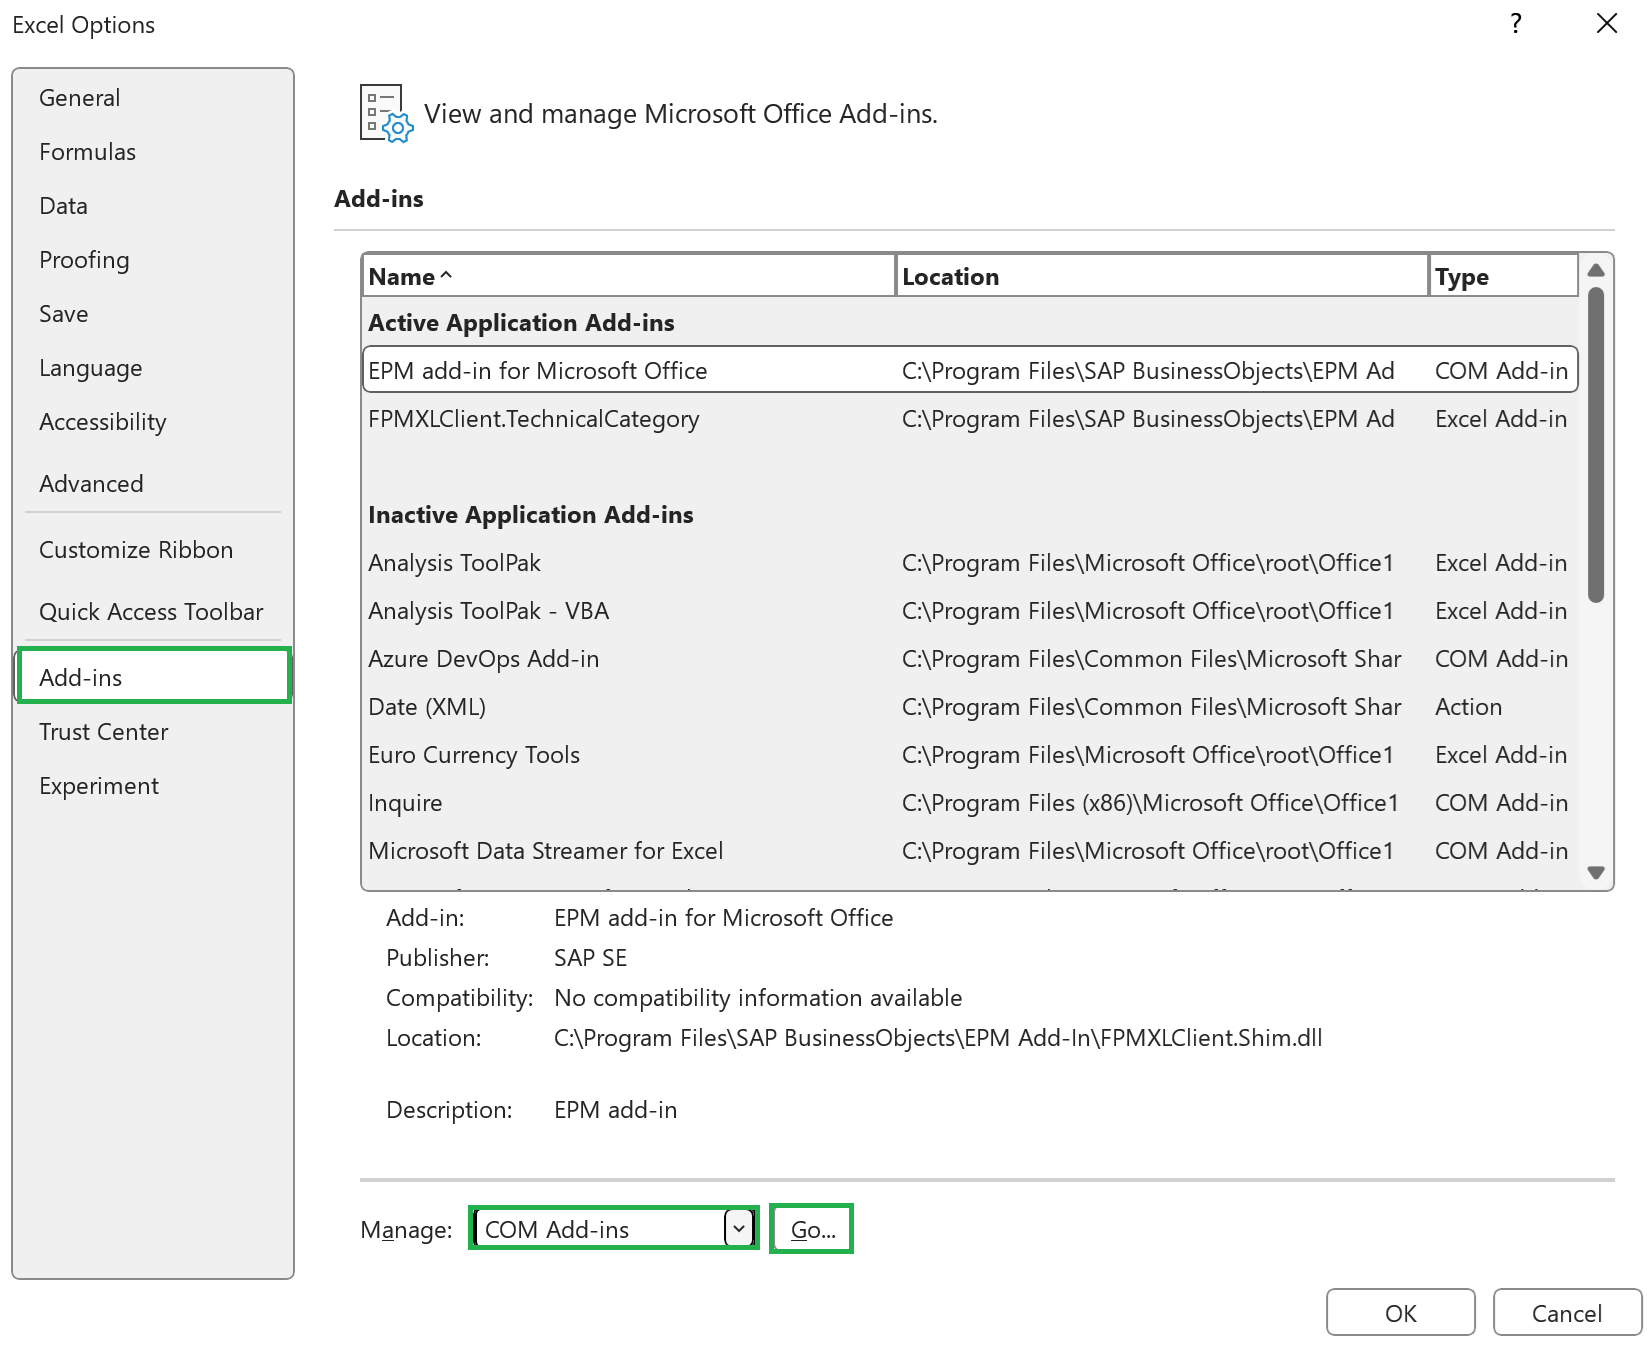Open Quick Access Toolbar settings

point(151,612)
